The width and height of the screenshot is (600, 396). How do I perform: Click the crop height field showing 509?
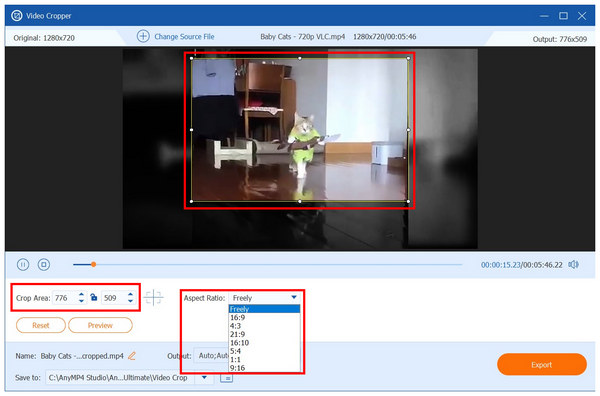point(114,298)
